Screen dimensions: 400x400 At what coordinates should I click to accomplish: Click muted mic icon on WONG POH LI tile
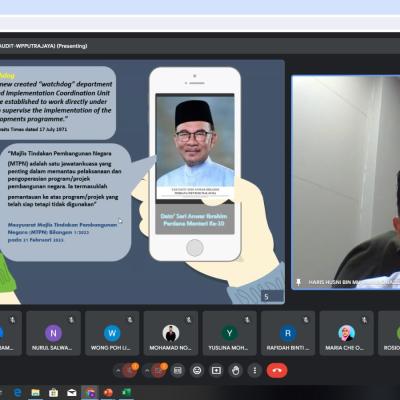pyautogui.click(x=130, y=320)
